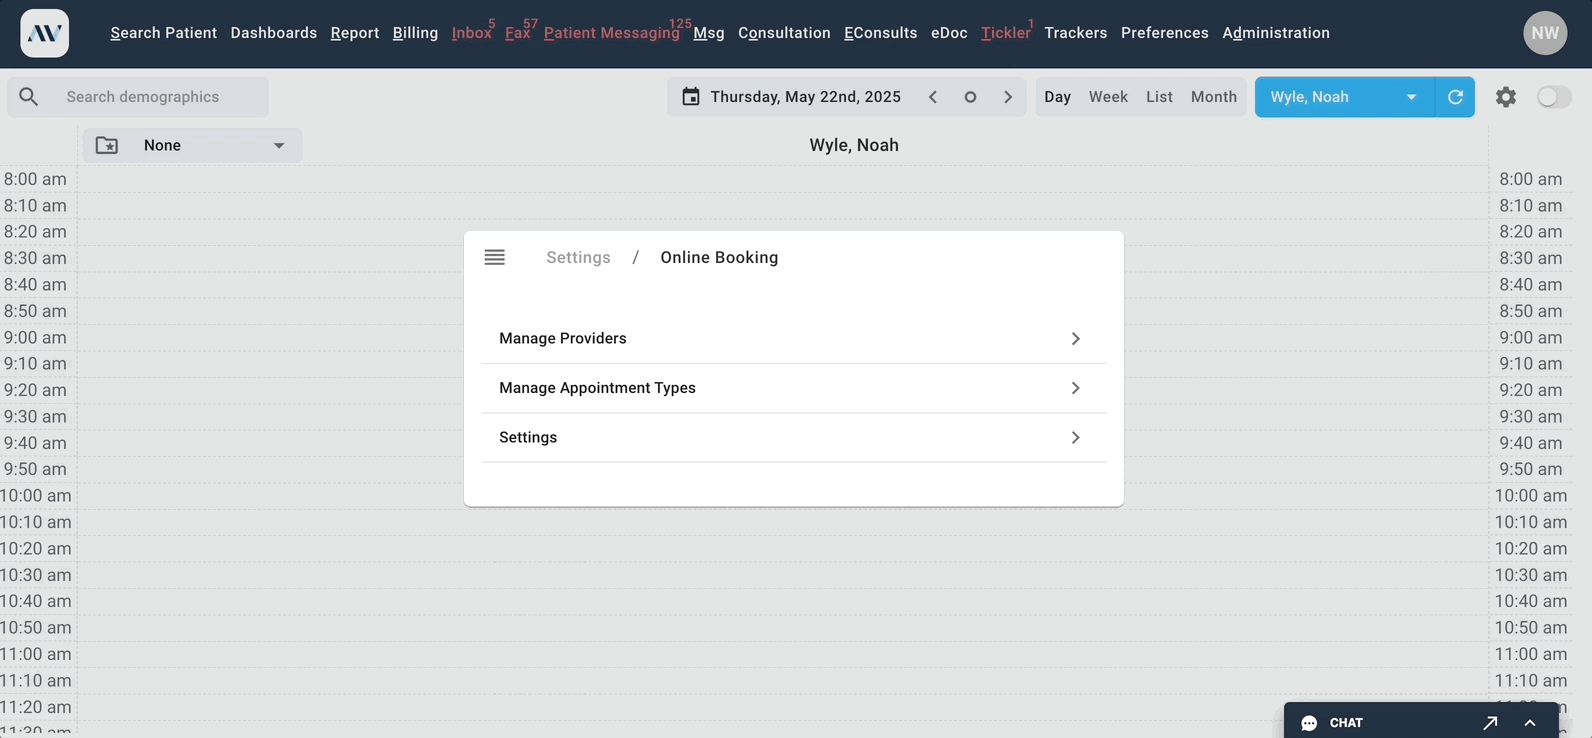Expand Manage Providers row
The height and width of the screenshot is (738, 1592).
(794, 339)
